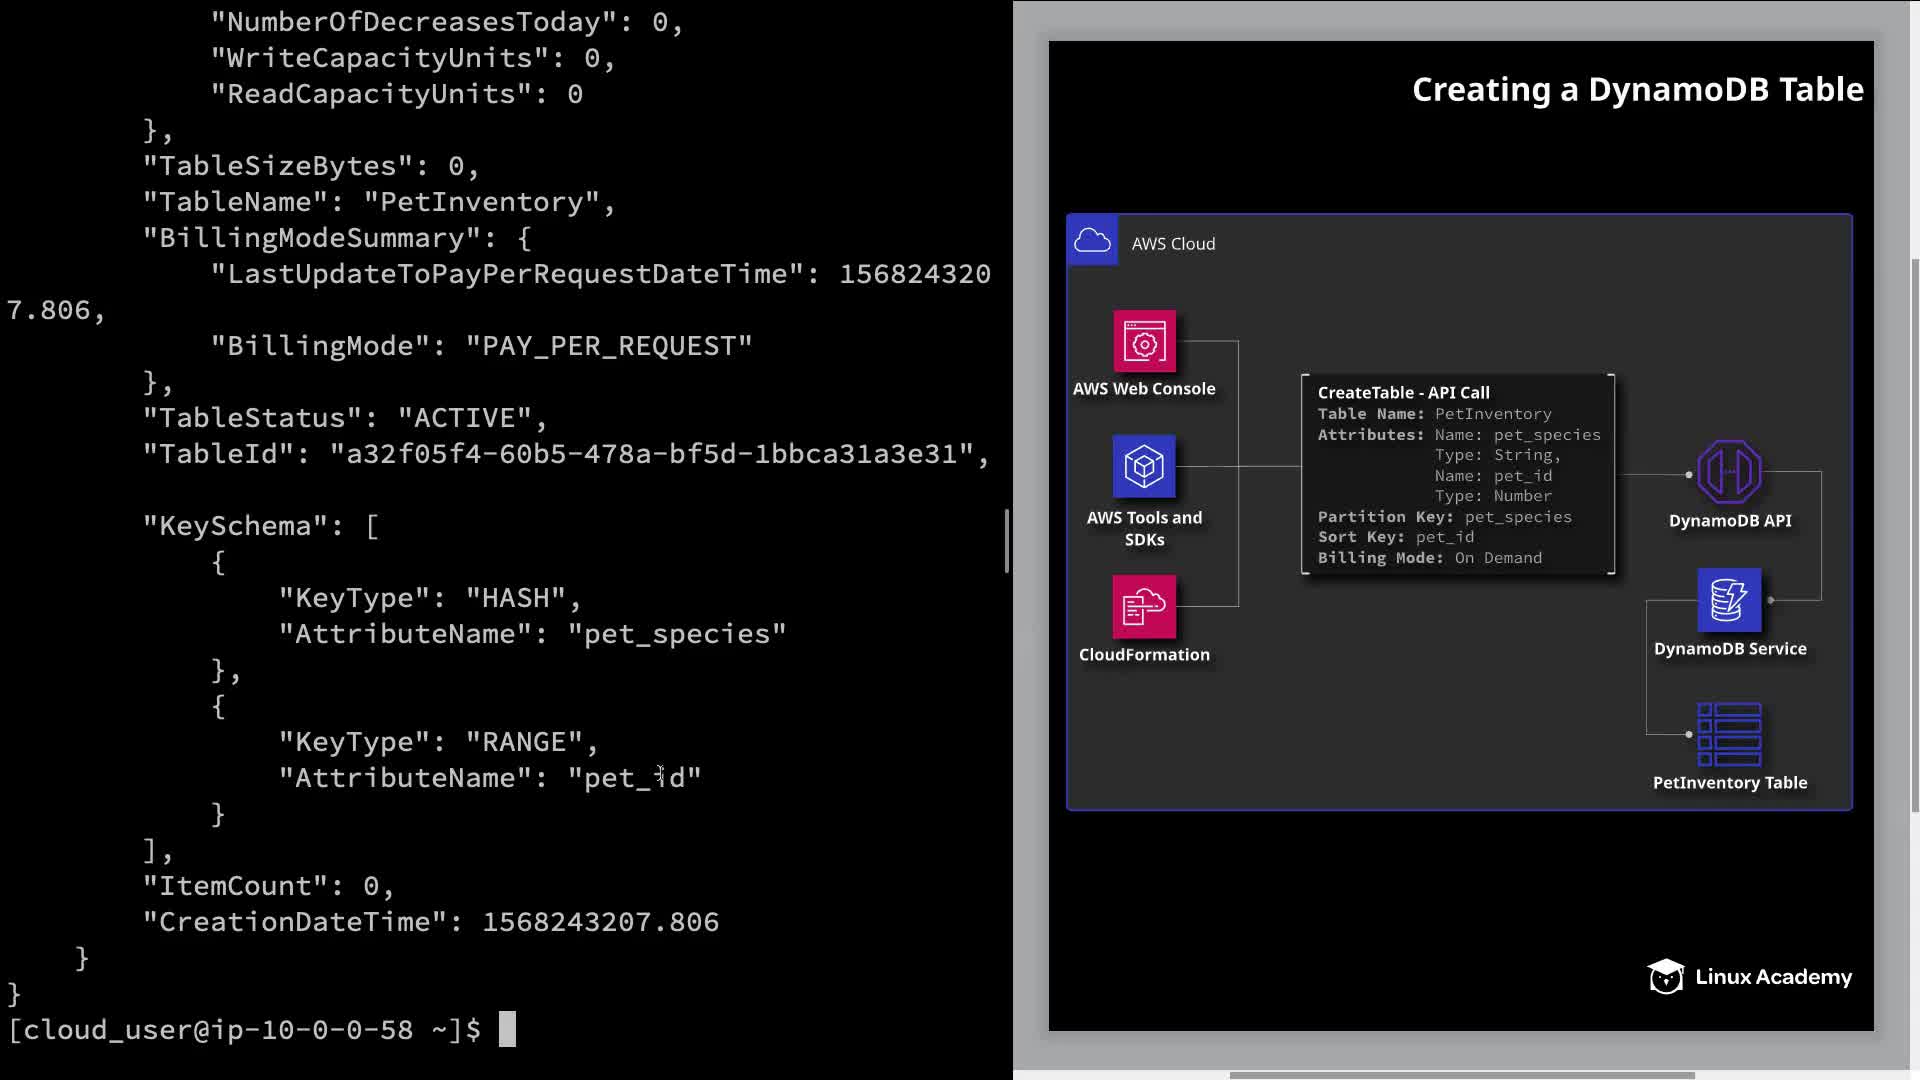Screen dimensions: 1920x1080
Task: Click the PAY_PER_REQUEST billing mode text
Action: click(609, 346)
